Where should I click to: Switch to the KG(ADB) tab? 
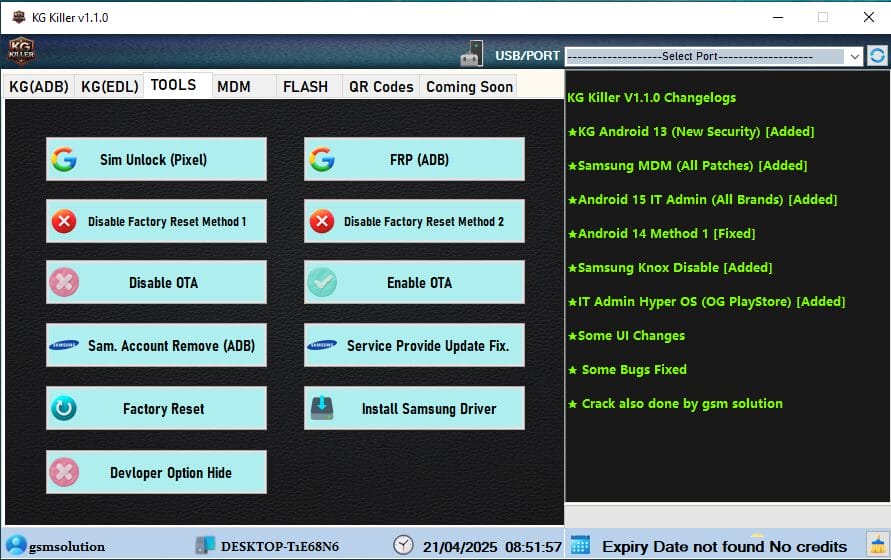38,87
